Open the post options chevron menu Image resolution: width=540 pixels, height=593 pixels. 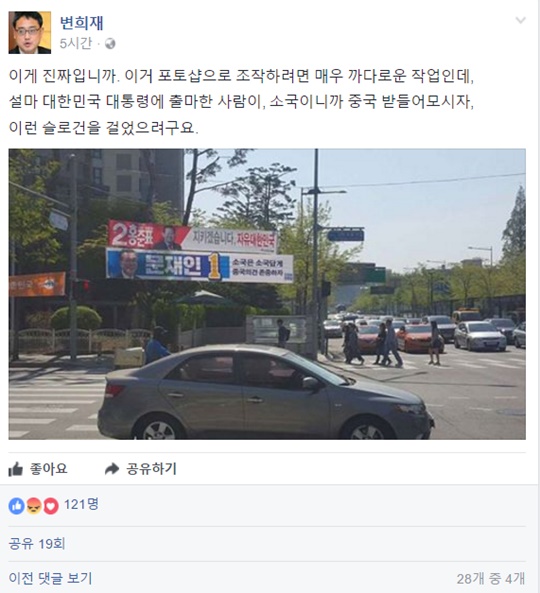click(x=520, y=20)
